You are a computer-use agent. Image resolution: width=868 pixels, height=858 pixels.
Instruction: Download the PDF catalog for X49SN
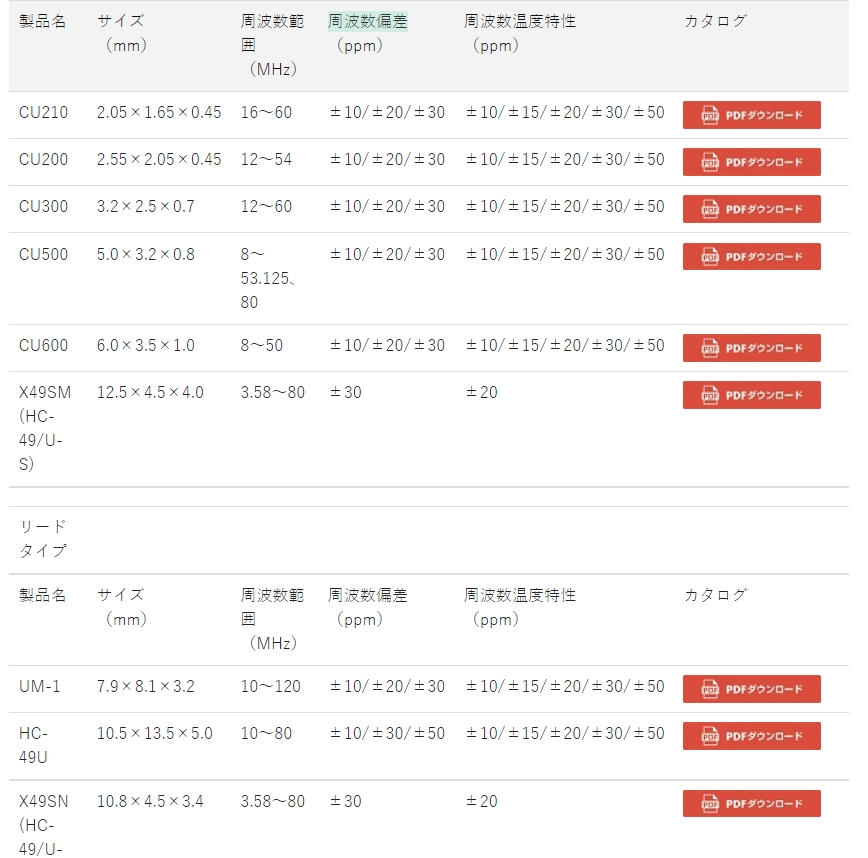[x=751, y=803]
